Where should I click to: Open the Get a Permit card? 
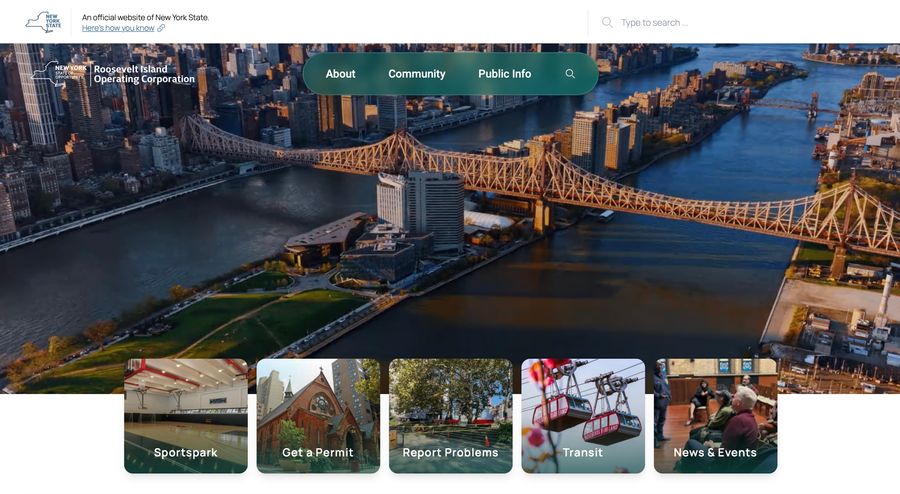[x=318, y=416]
